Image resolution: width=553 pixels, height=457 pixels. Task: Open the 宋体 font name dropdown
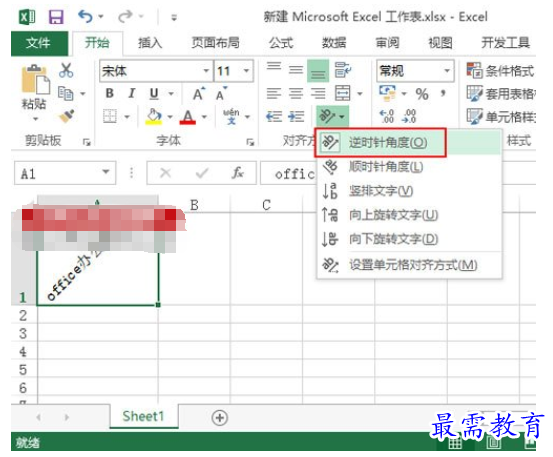point(206,71)
